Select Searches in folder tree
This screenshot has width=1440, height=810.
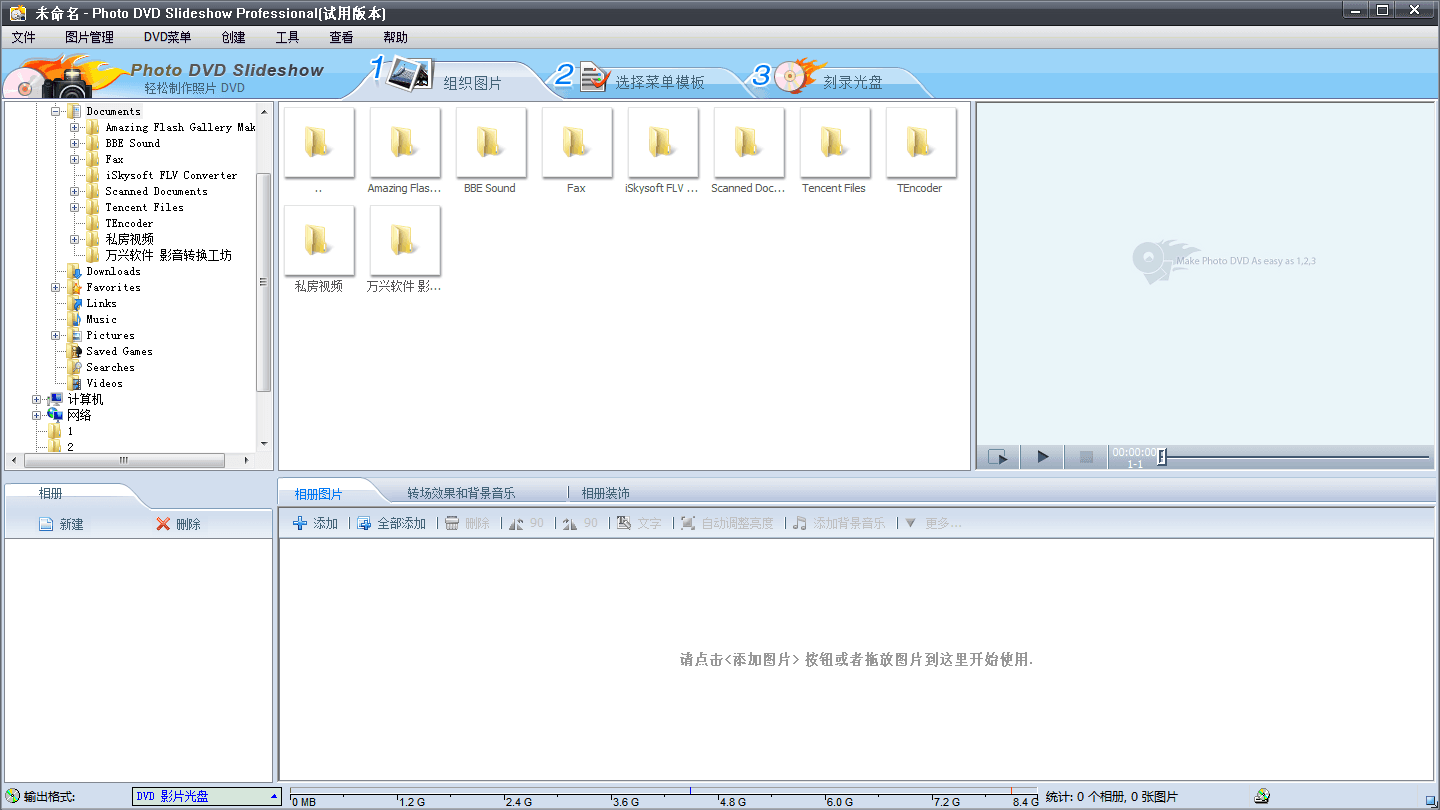point(110,367)
